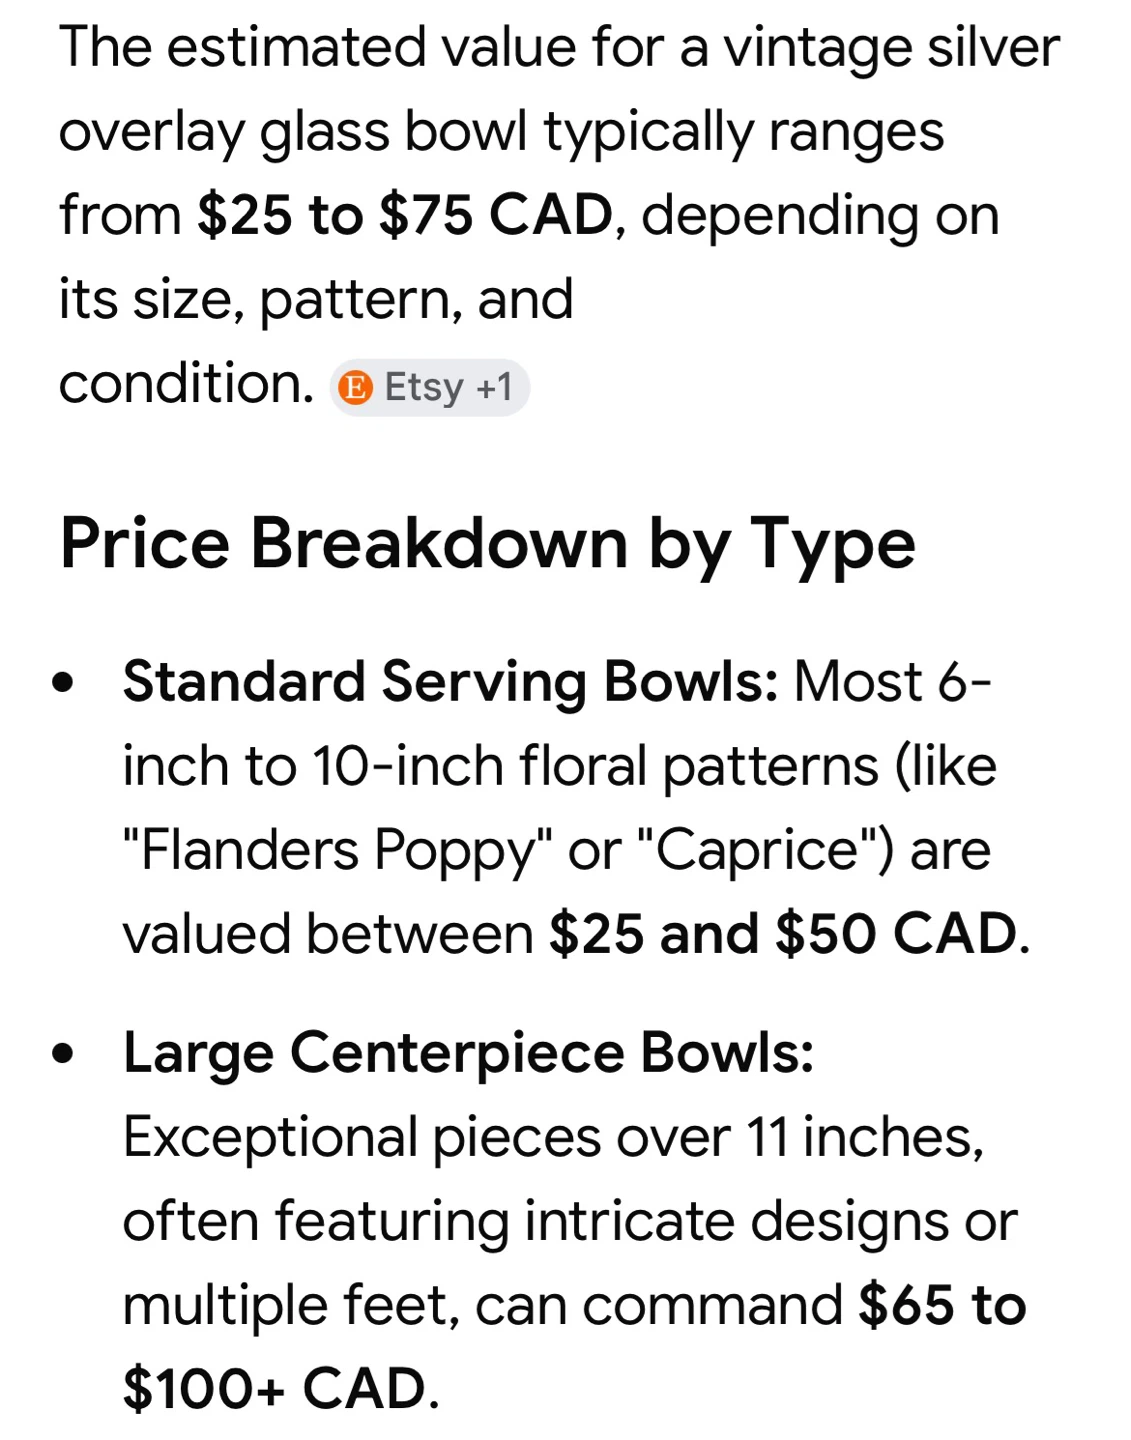The height and width of the screenshot is (1440, 1131).
Task: Tap the $65 to price text
Action: click(x=942, y=1306)
